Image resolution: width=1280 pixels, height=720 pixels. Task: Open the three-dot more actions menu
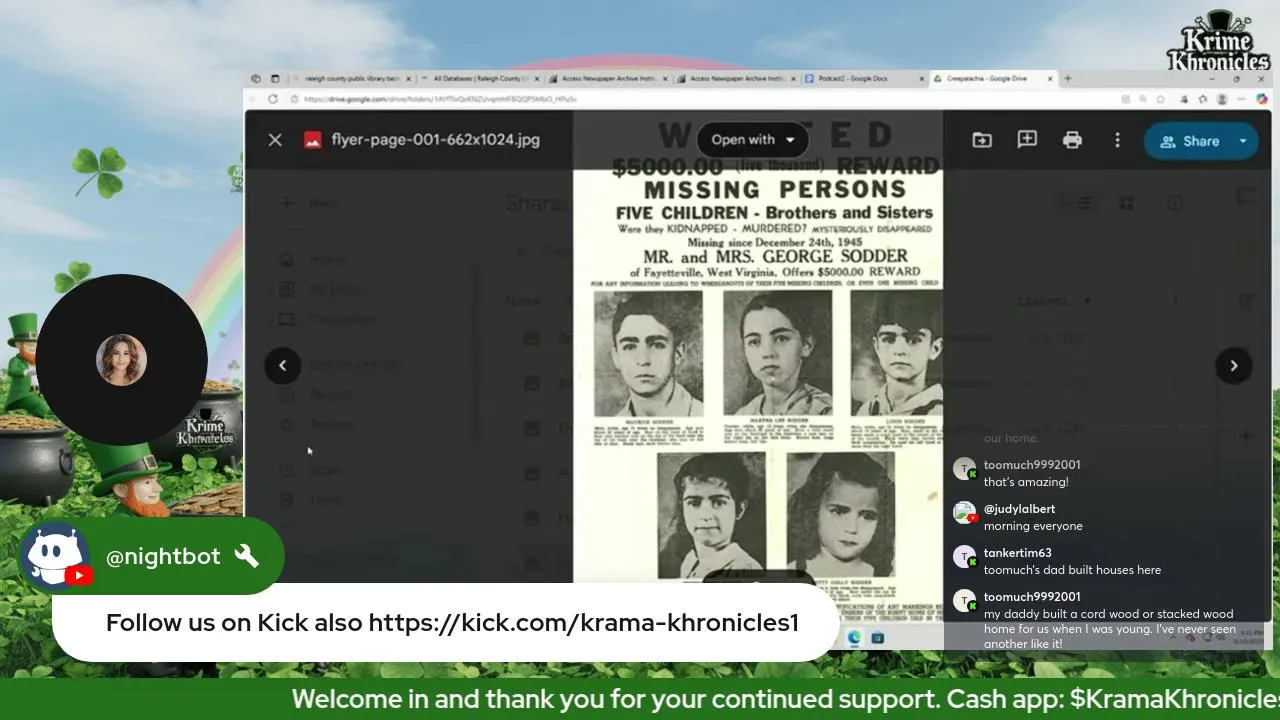pos(1117,140)
